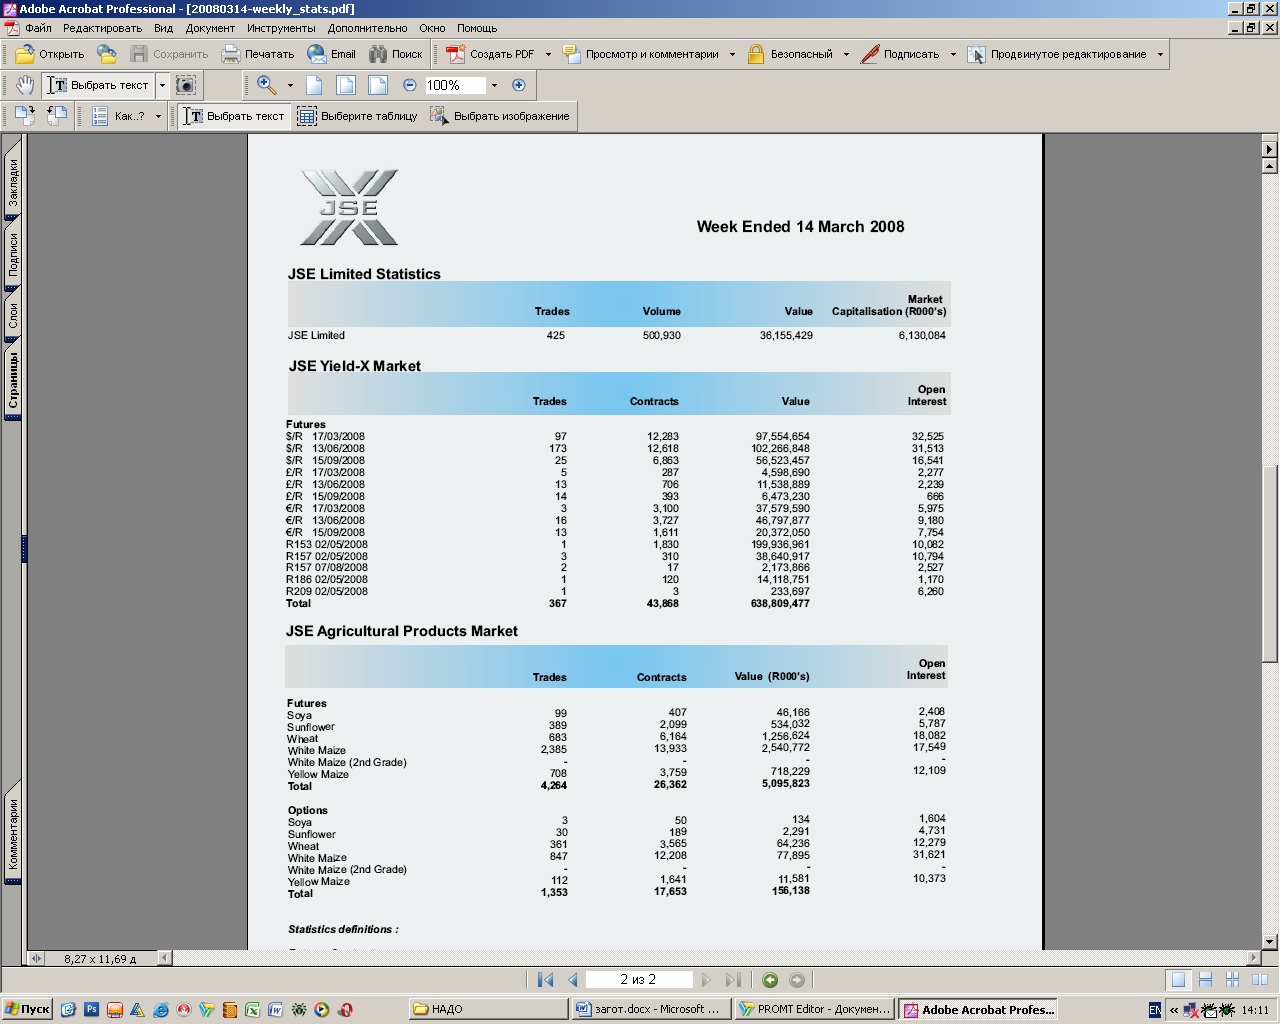
Task: Switch to Continuous page layout
Action: click(x=1206, y=980)
